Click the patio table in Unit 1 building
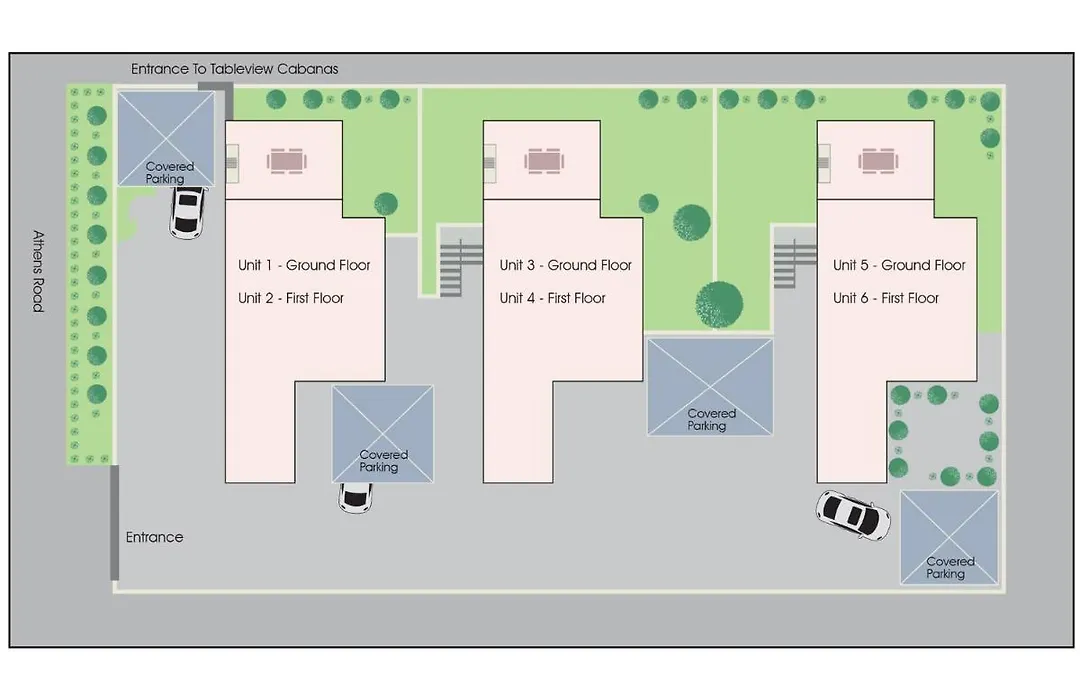This screenshot has width=1080, height=700. tap(287, 162)
